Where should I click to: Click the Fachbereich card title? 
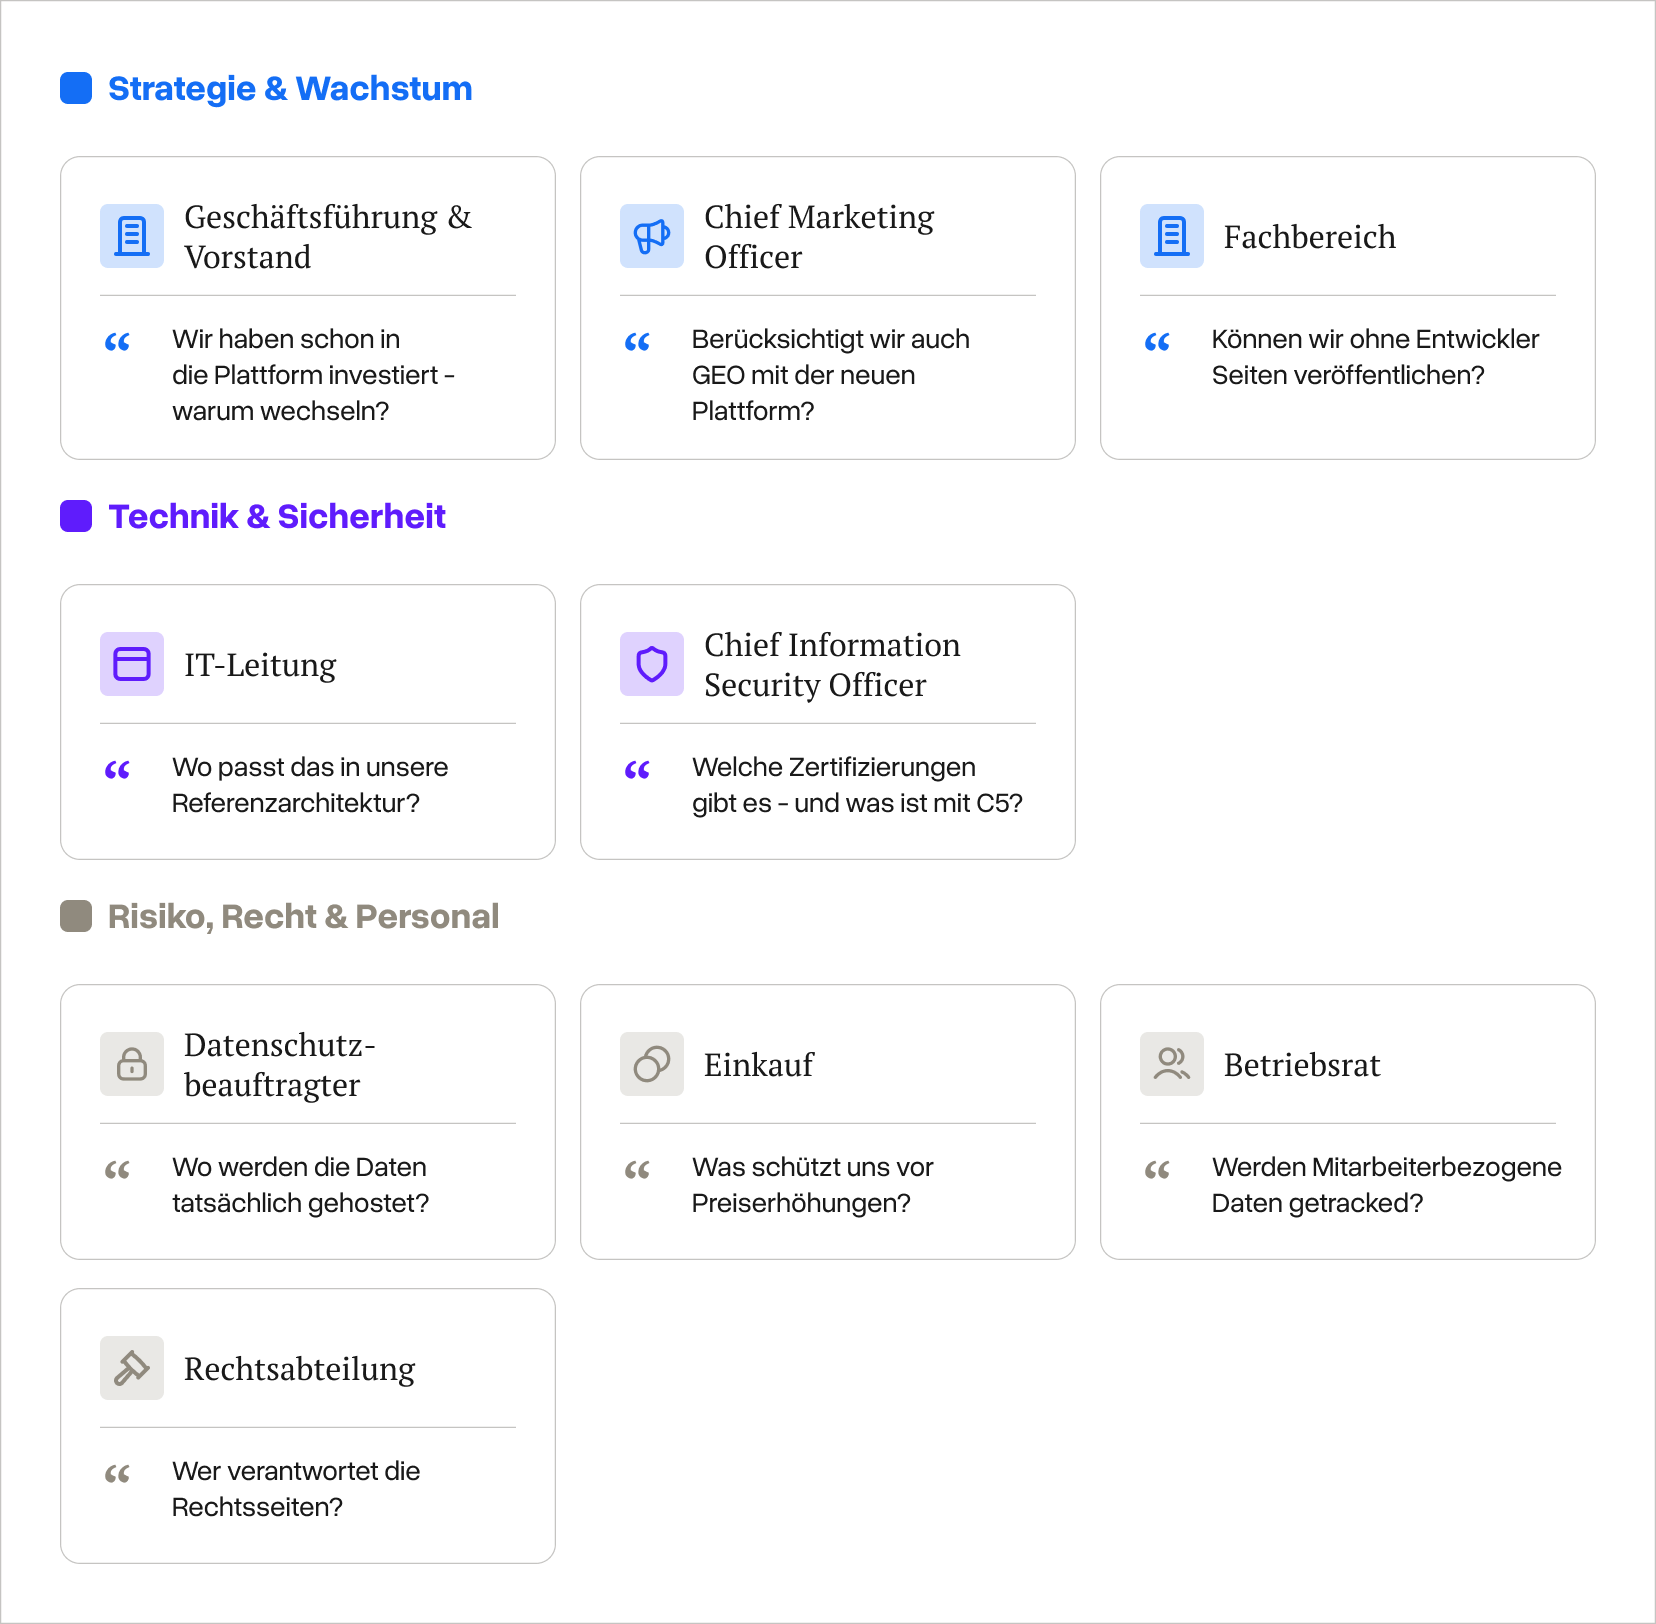(1310, 237)
